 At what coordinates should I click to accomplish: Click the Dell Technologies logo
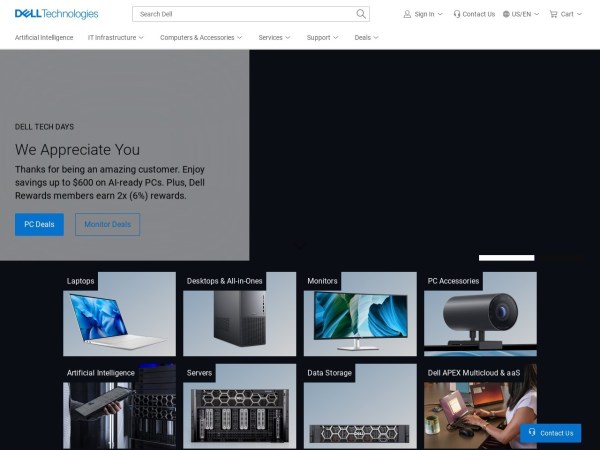pos(56,14)
